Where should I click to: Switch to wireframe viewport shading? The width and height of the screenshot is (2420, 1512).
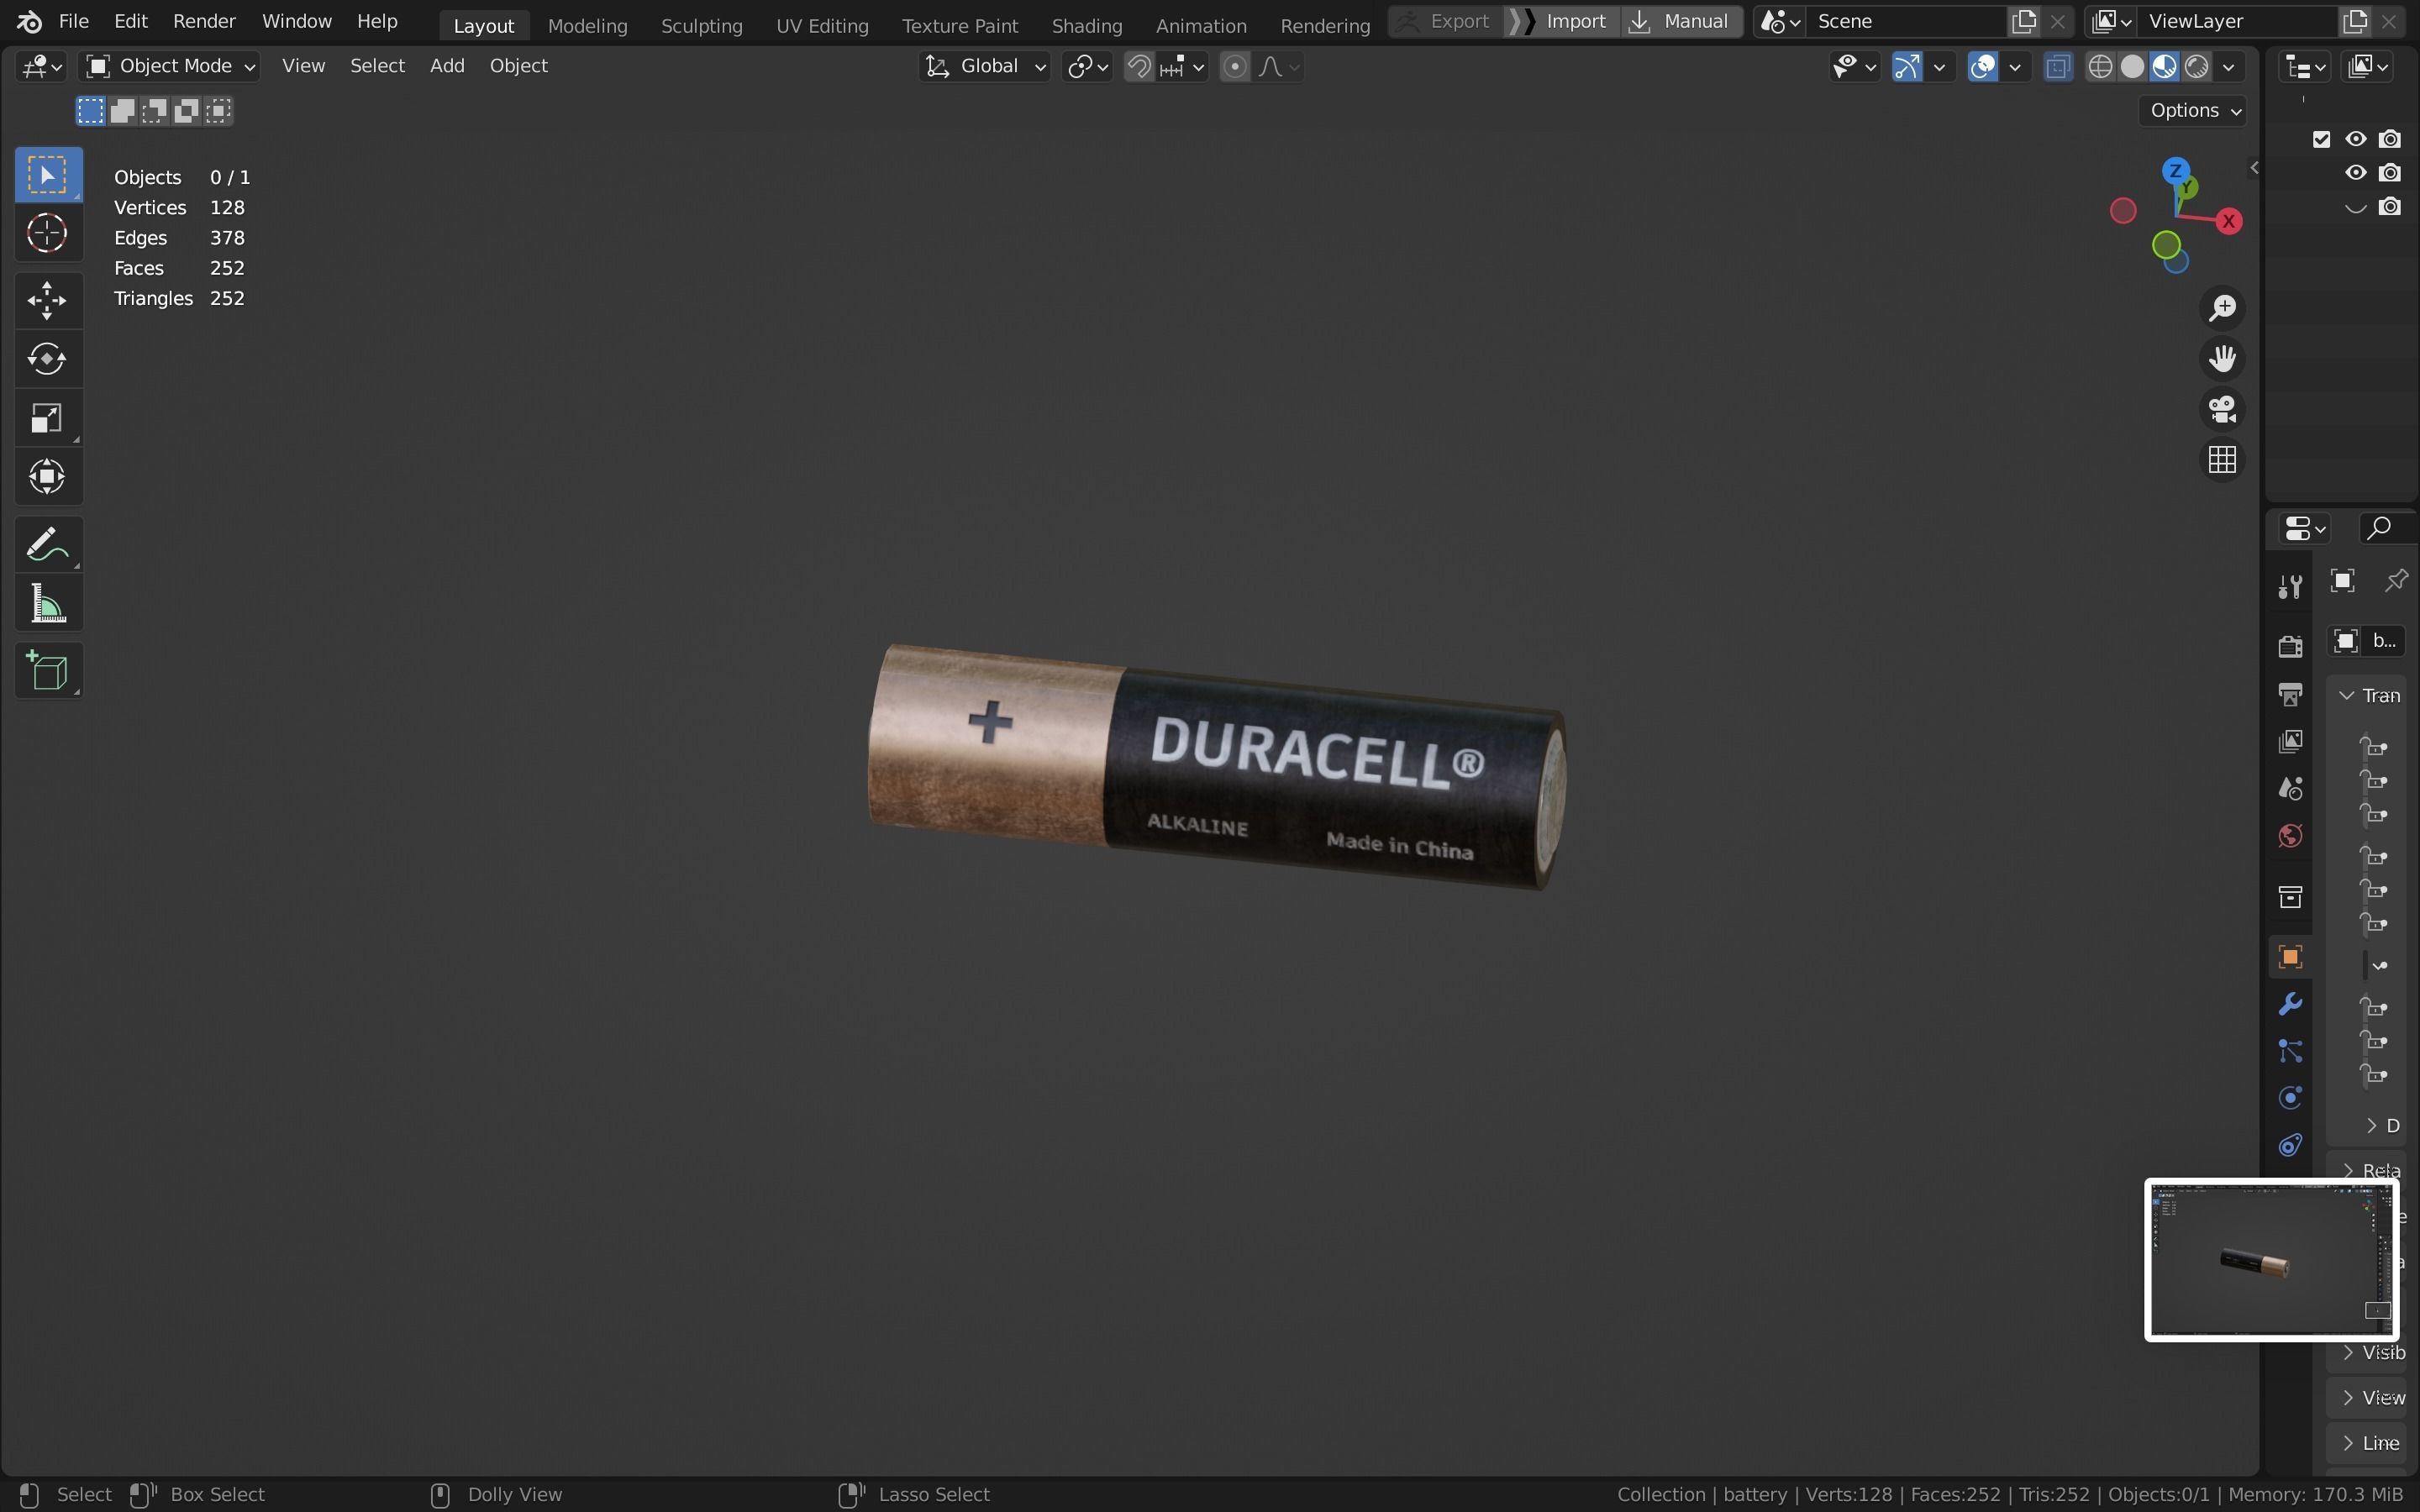click(2101, 66)
